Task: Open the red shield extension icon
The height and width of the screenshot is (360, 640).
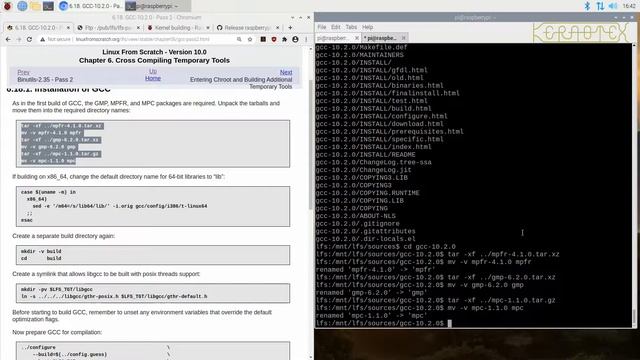Action: click(274, 39)
